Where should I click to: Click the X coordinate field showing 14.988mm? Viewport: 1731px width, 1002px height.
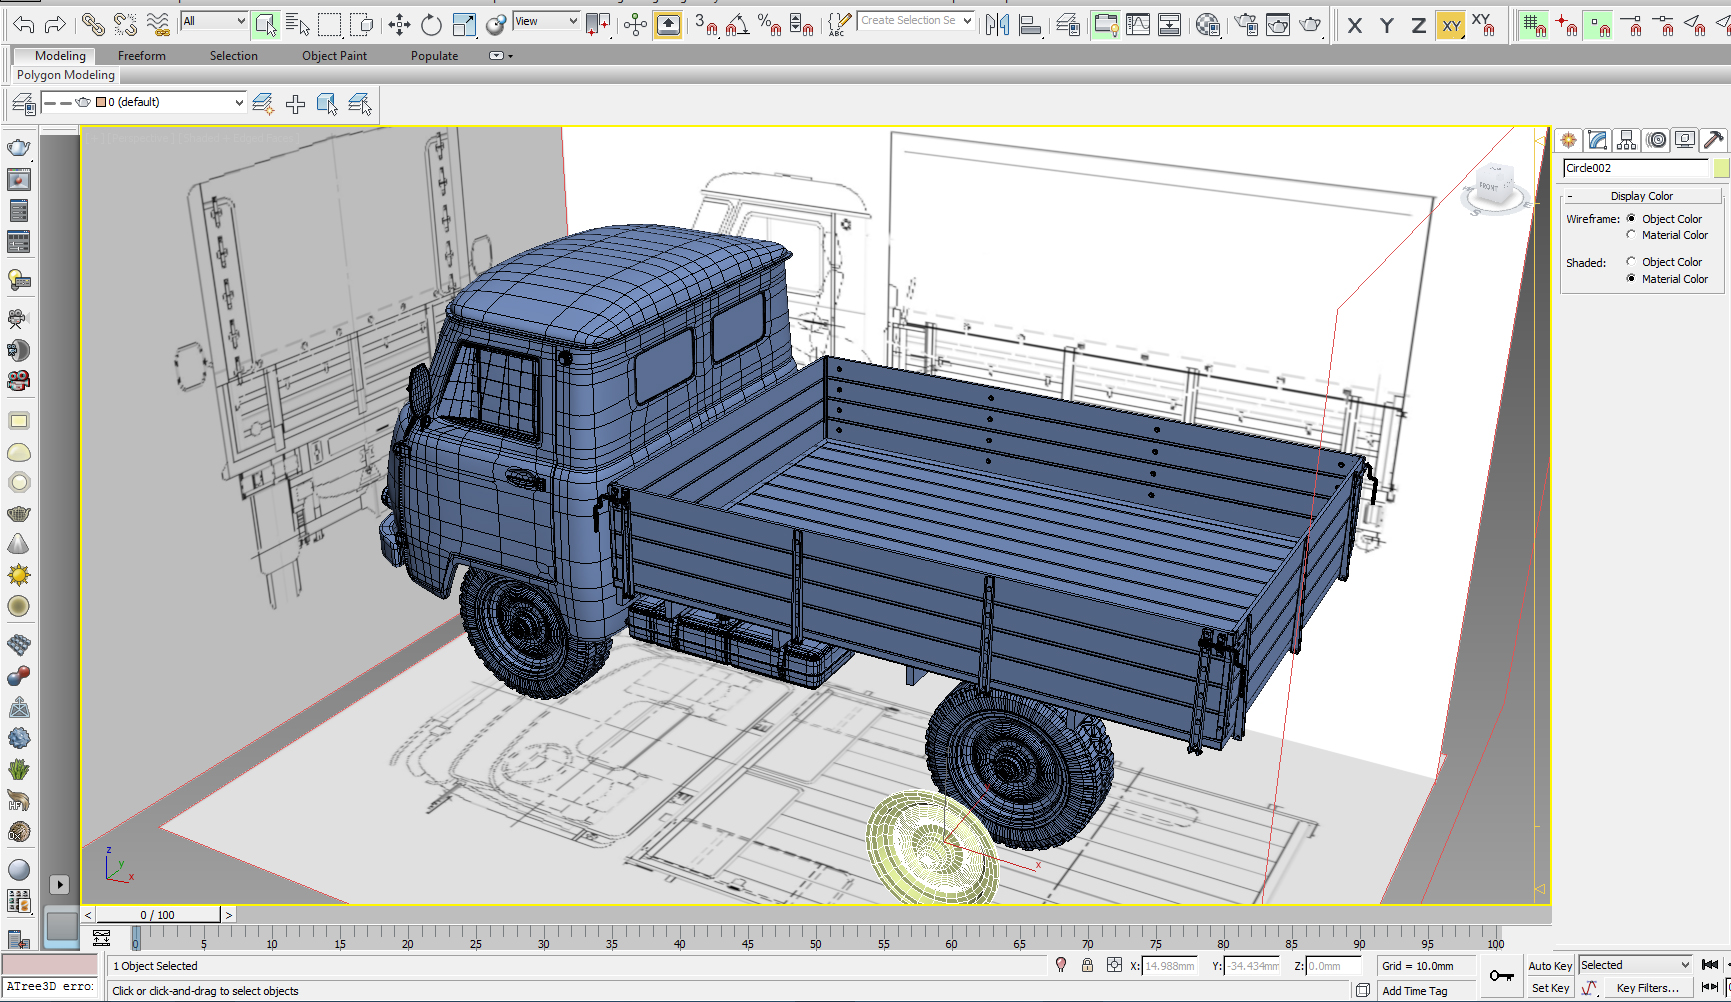(1170, 966)
